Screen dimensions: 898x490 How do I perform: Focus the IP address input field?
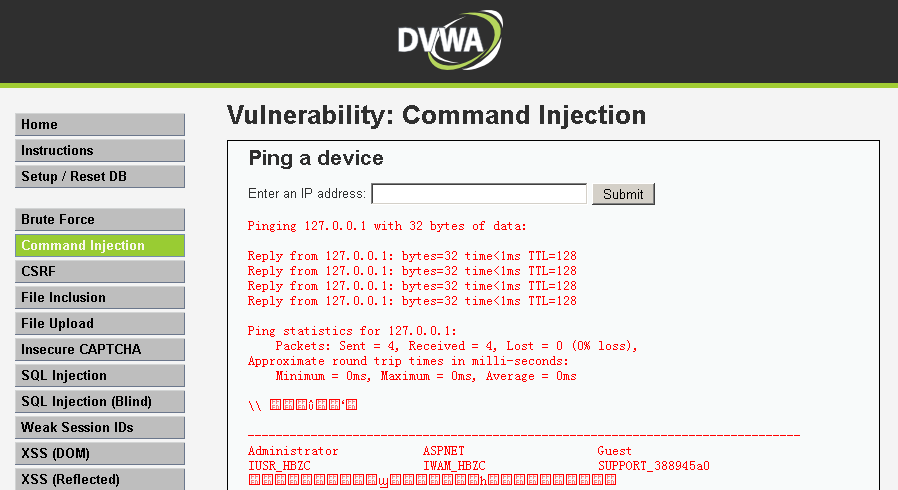click(x=478, y=194)
